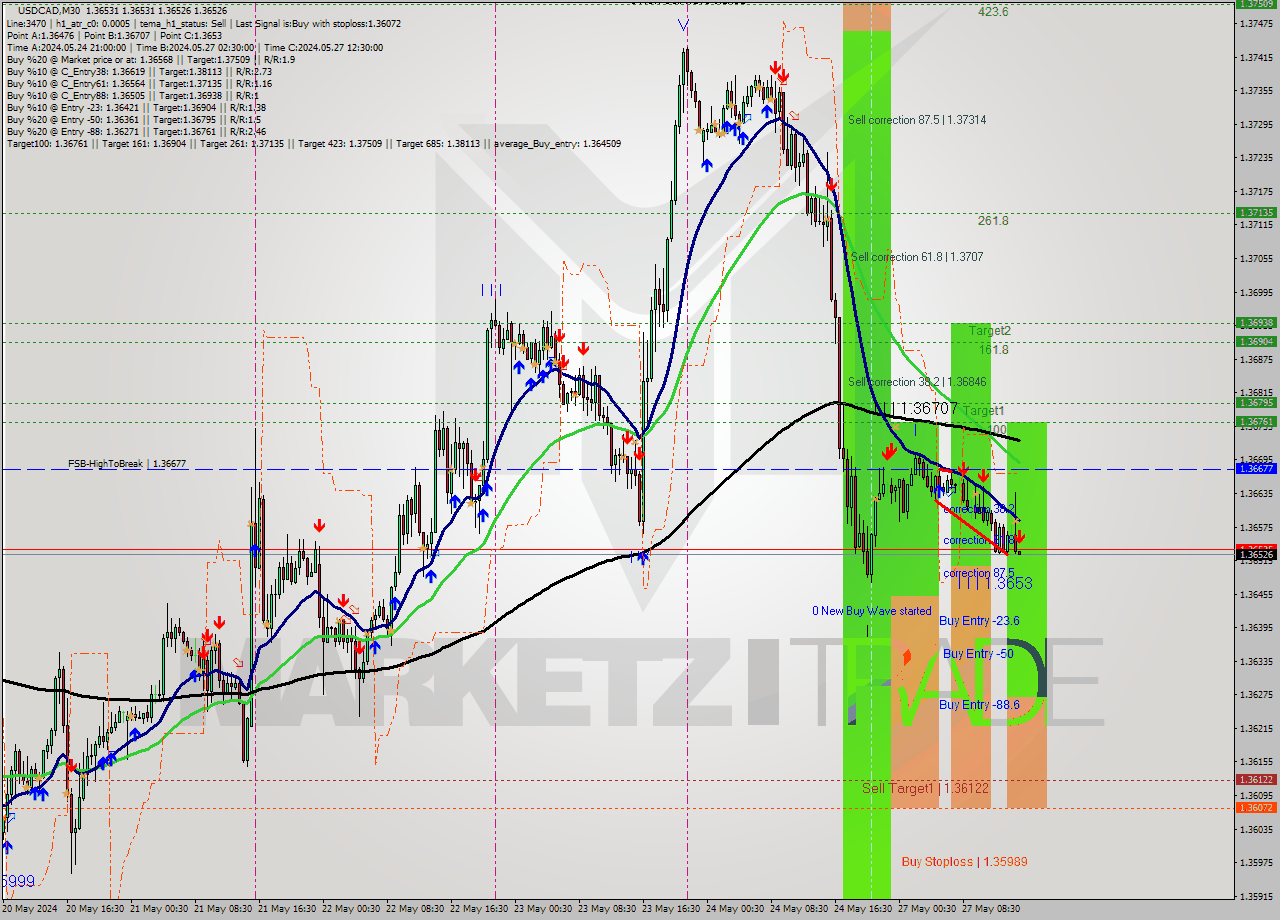Click the orange 1.36072 price tag

pyautogui.click(x=1256, y=807)
